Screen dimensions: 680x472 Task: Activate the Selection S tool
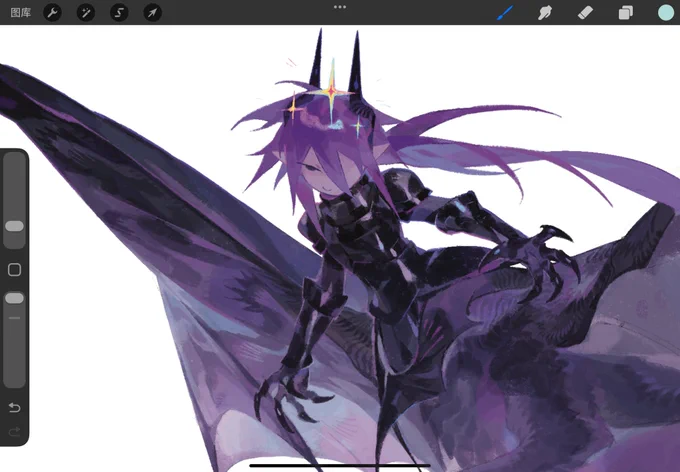pos(119,13)
